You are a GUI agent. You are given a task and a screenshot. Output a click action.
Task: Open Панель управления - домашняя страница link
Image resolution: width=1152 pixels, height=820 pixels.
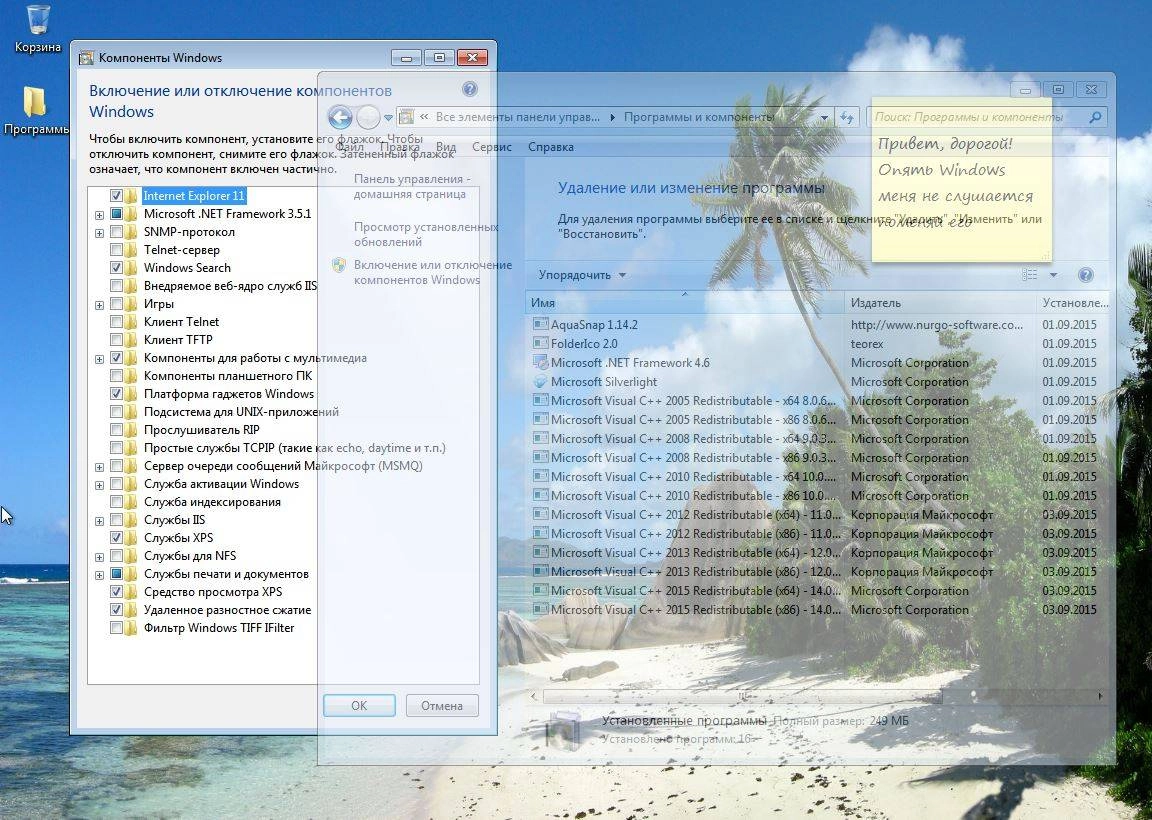click(411, 187)
